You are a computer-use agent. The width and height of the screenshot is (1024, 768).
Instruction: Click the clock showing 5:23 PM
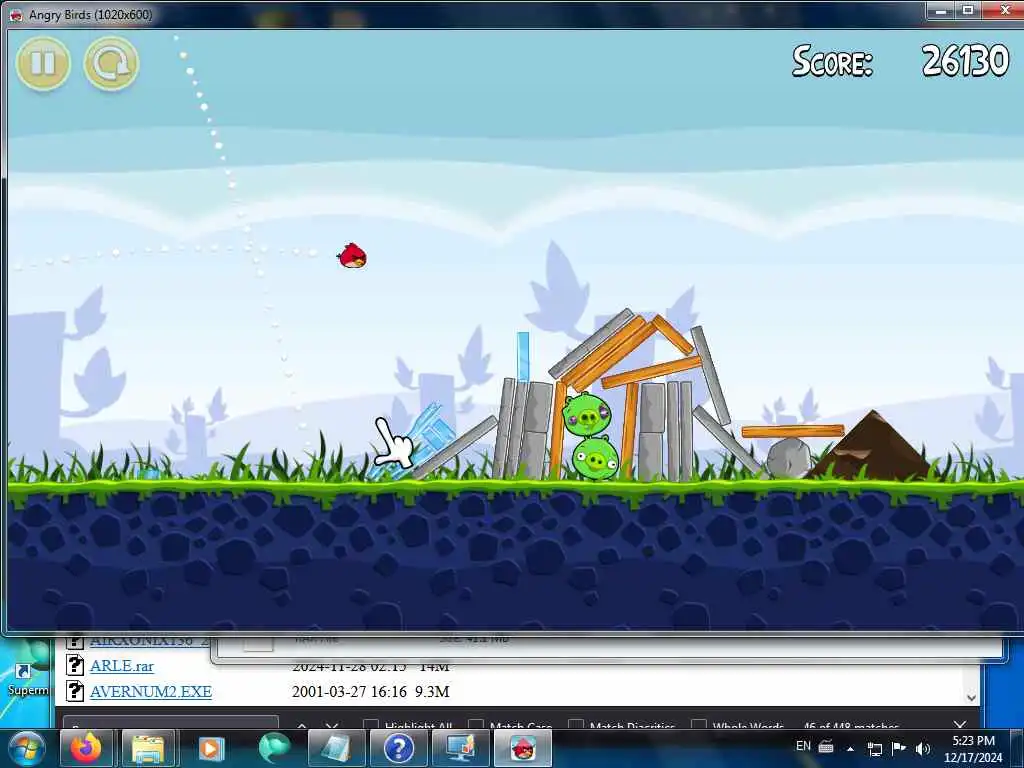(x=973, y=741)
